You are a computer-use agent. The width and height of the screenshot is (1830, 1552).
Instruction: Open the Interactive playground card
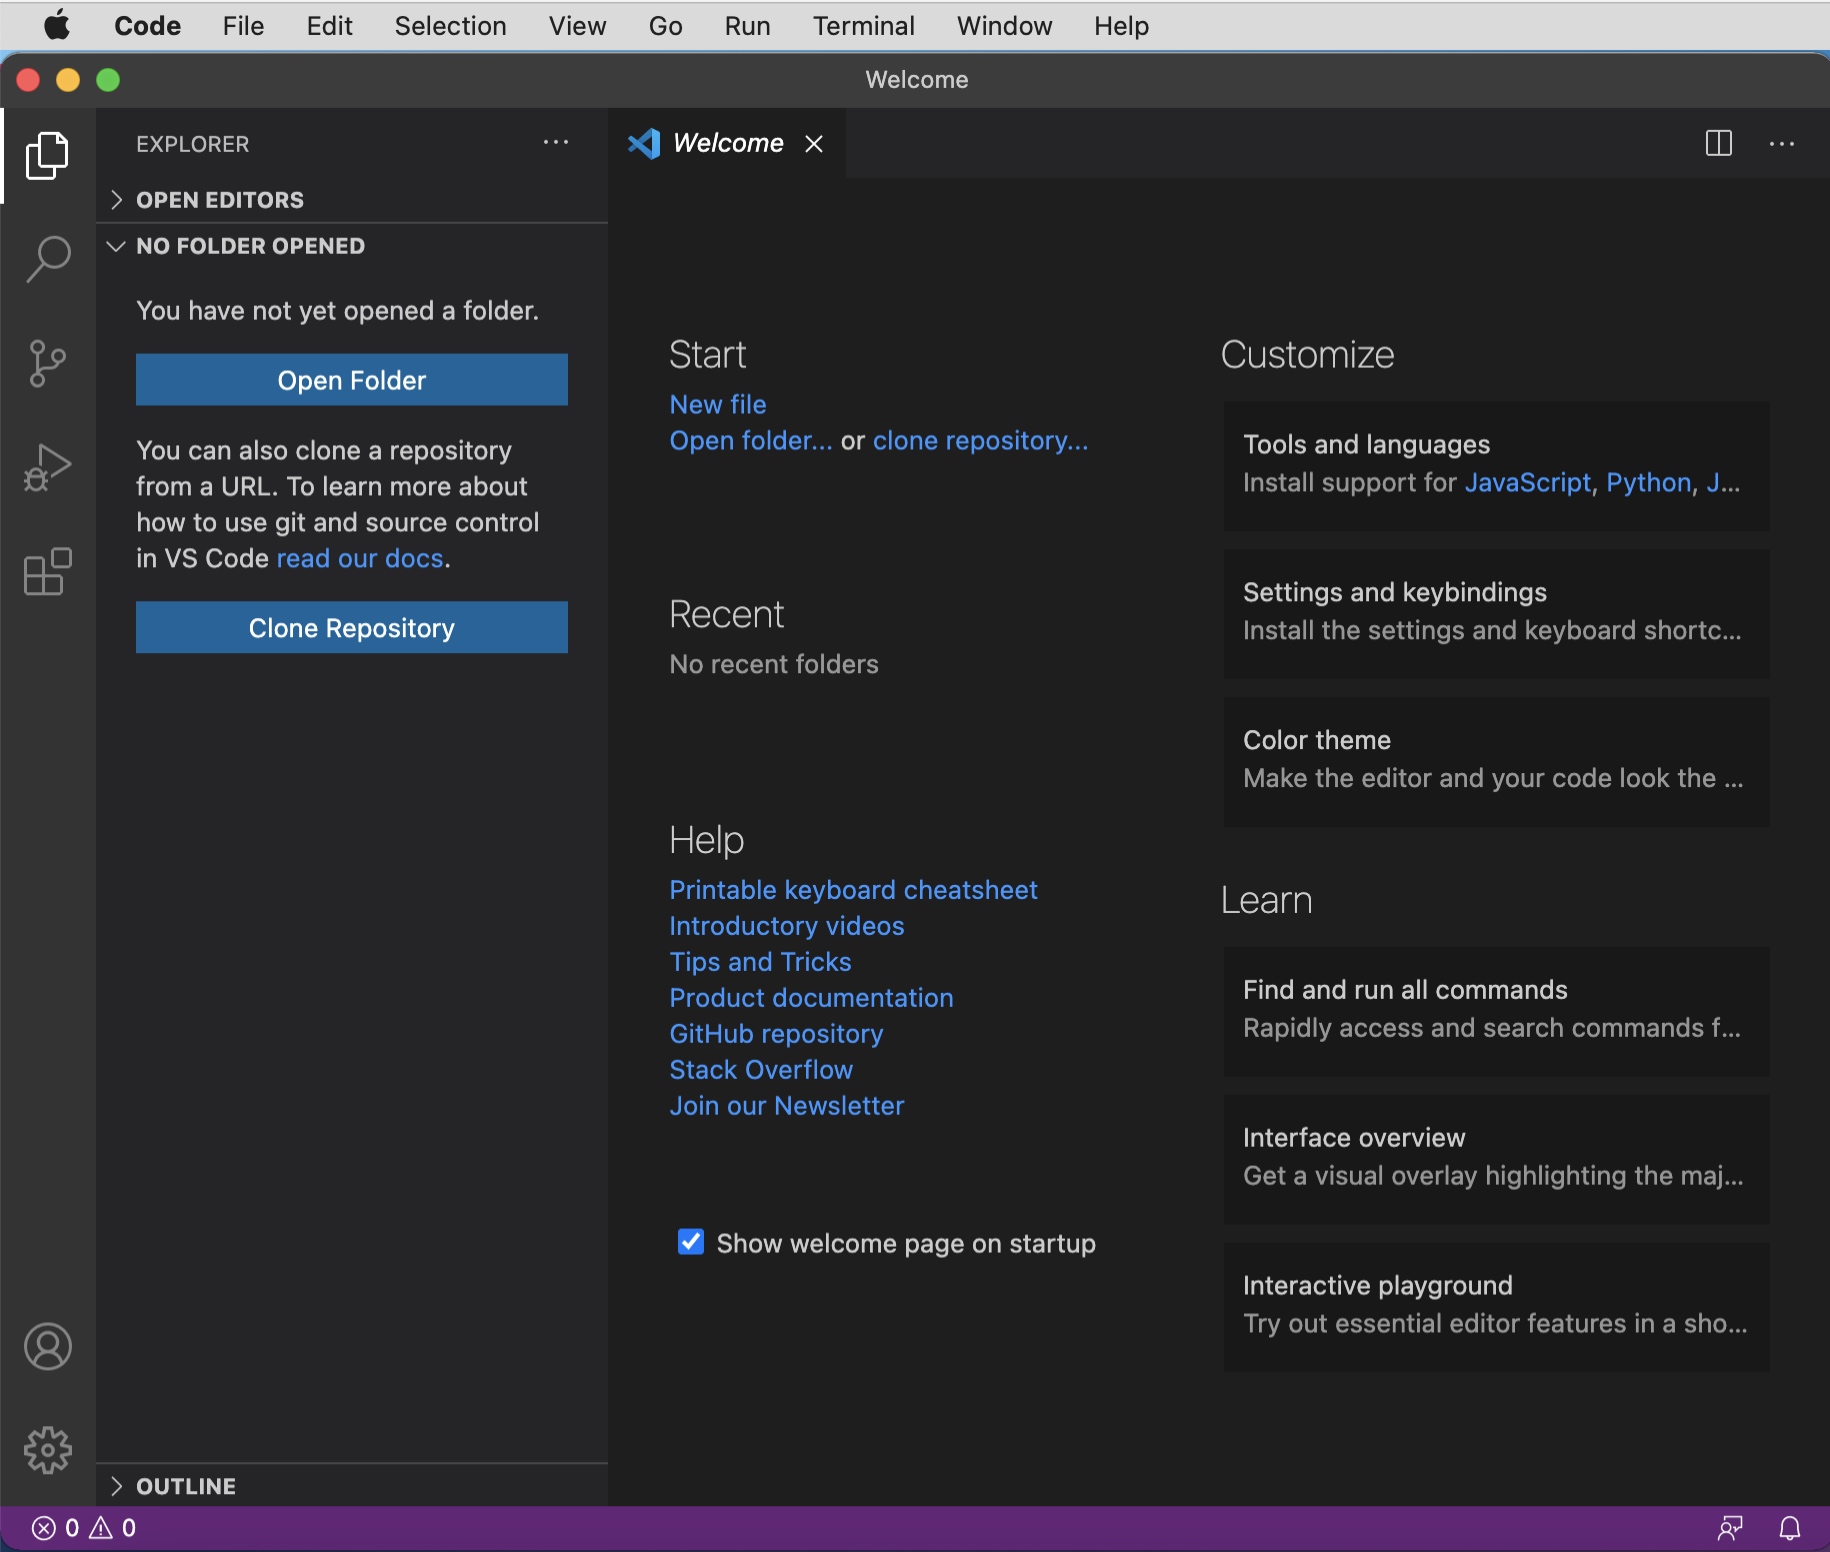click(1496, 1308)
